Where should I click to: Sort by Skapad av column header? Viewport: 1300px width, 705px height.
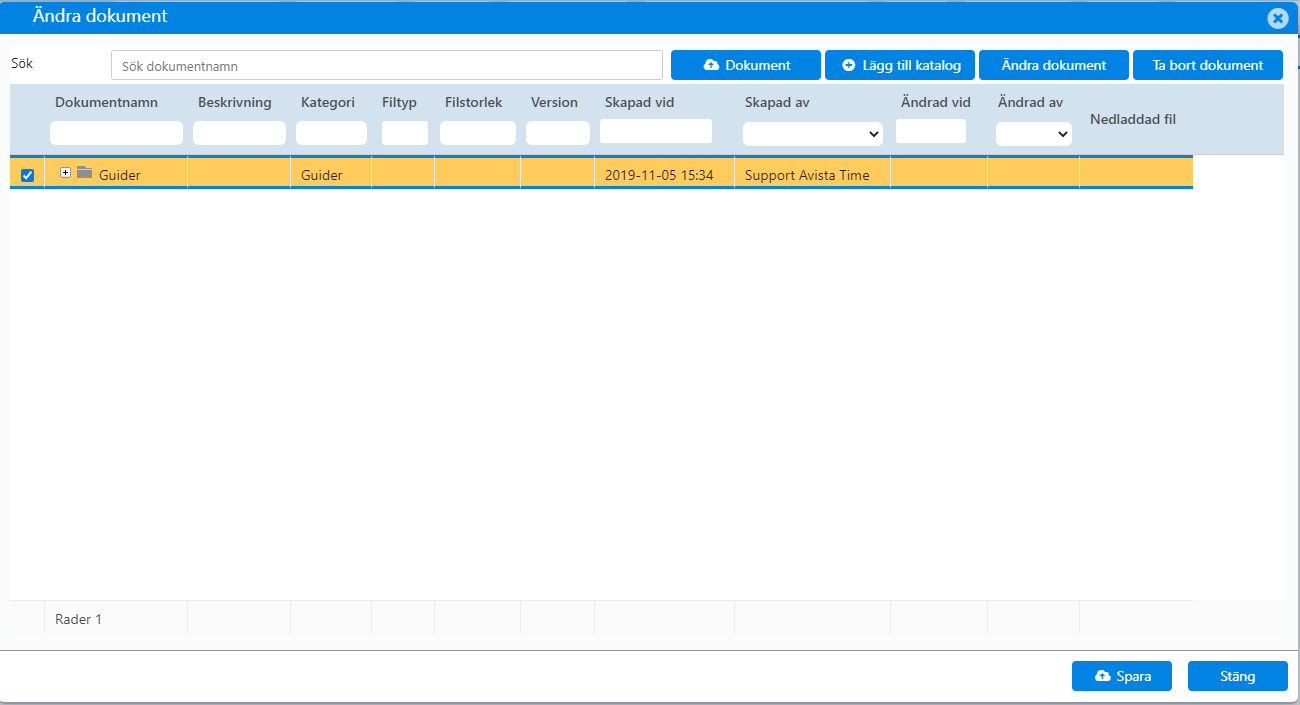[777, 102]
